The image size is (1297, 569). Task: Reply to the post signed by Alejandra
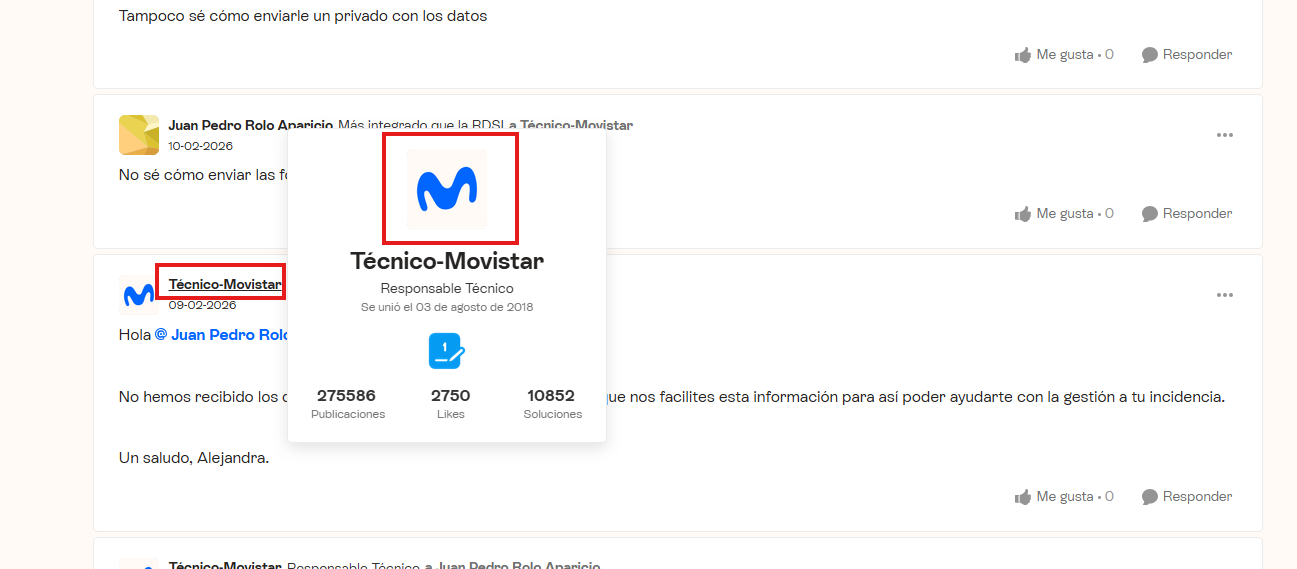(x=1187, y=497)
